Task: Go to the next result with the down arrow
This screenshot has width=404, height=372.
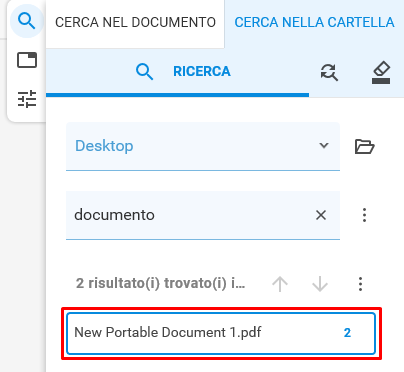Action: (320, 284)
